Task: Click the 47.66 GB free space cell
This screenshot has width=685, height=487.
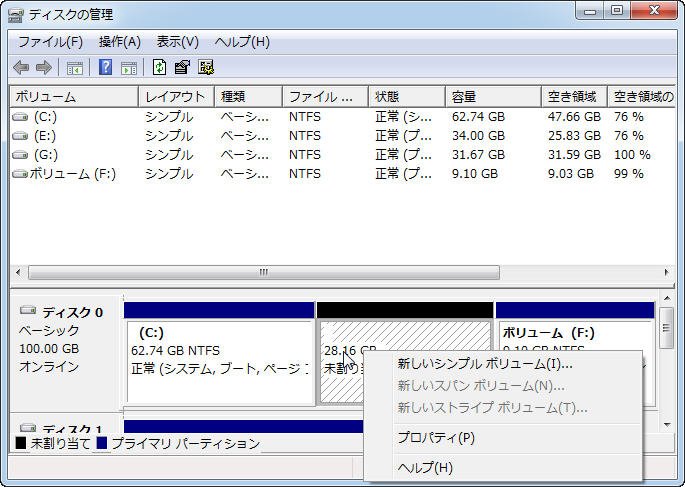Action: pyautogui.click(x=574, y=117)
